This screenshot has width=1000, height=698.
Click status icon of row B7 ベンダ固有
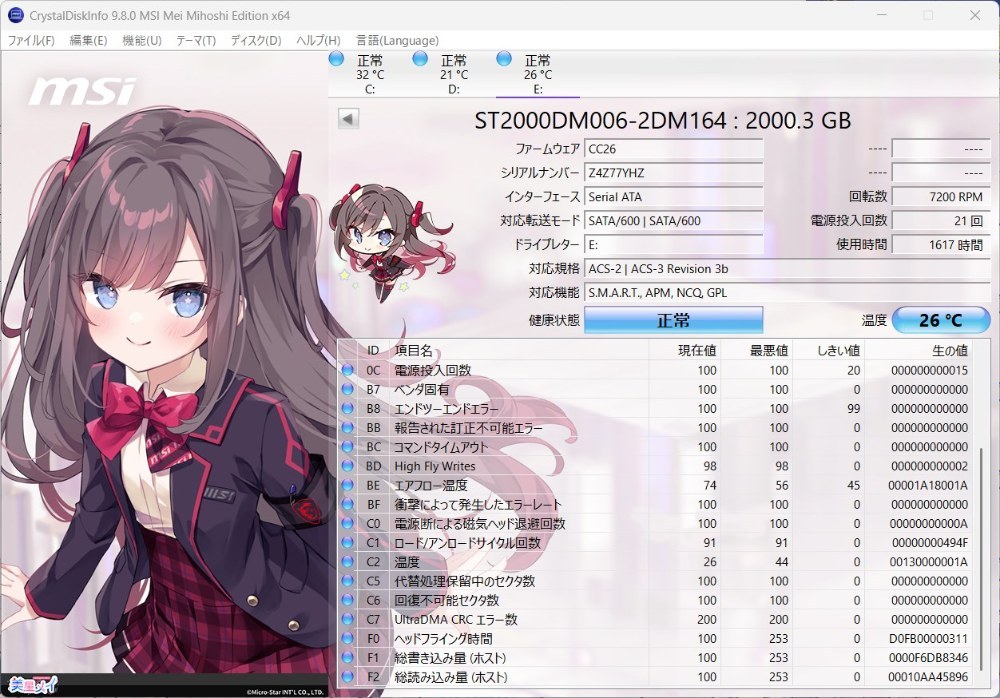tap(348, 389)
